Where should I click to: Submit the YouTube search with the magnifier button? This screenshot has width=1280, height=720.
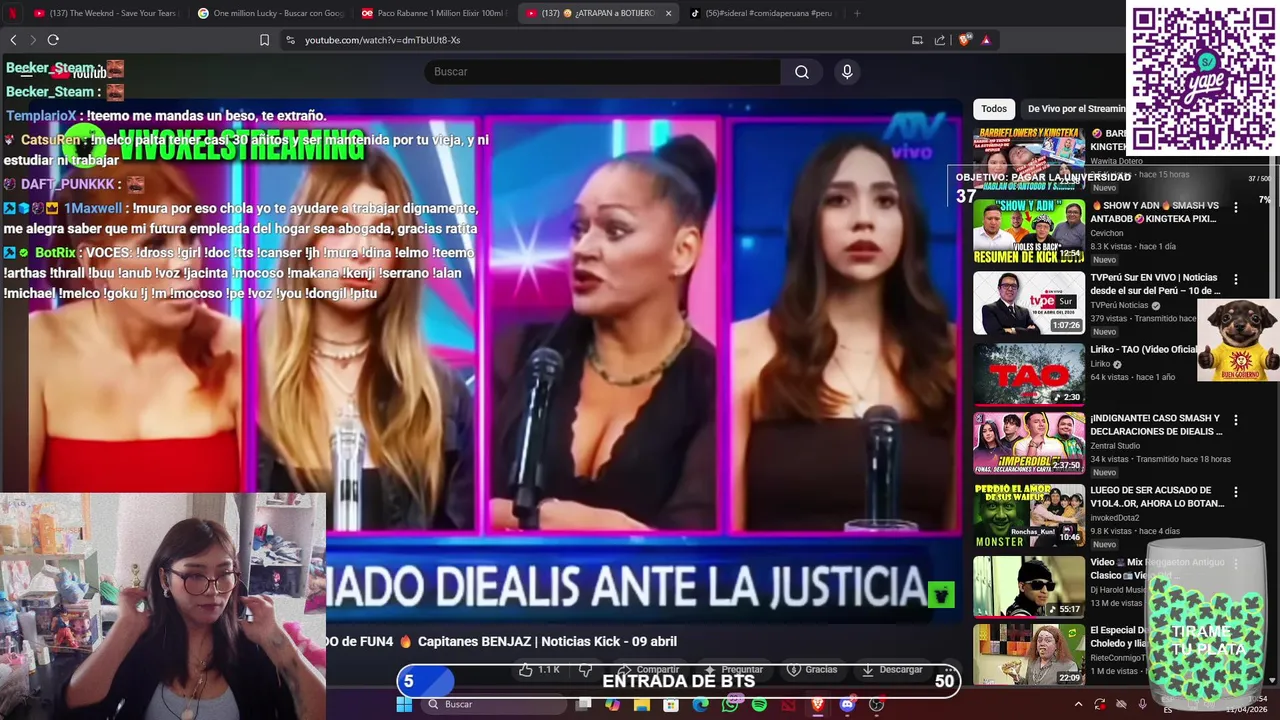(802, 72)
